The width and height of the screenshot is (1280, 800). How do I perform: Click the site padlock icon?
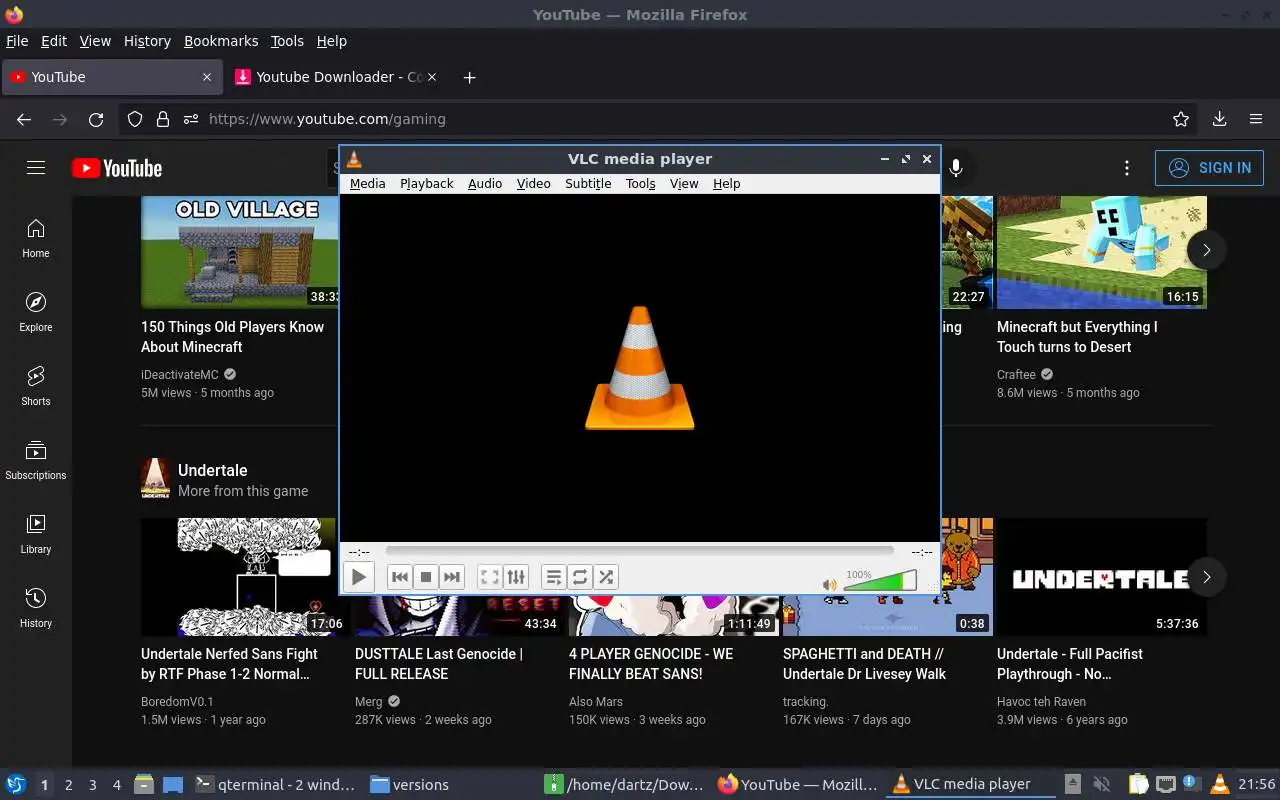(162, 119)
